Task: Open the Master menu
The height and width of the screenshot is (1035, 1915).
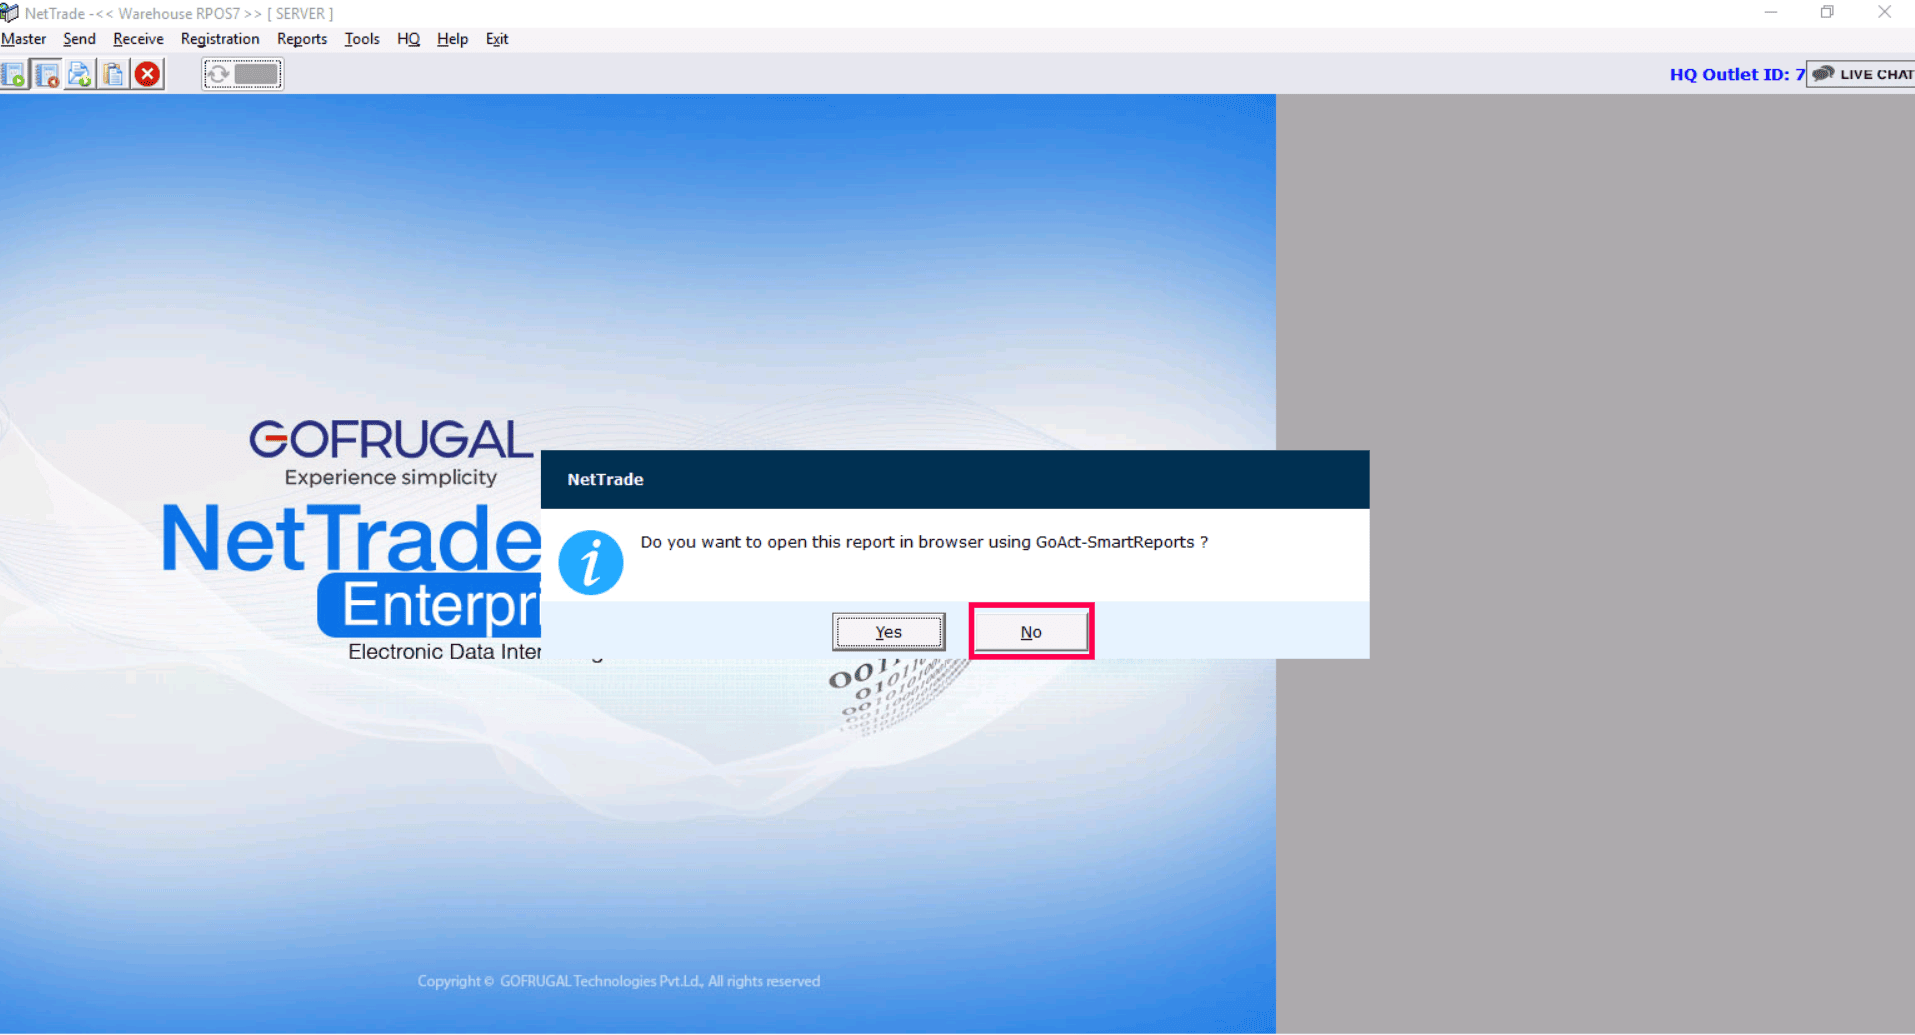Action: (24, 39)
